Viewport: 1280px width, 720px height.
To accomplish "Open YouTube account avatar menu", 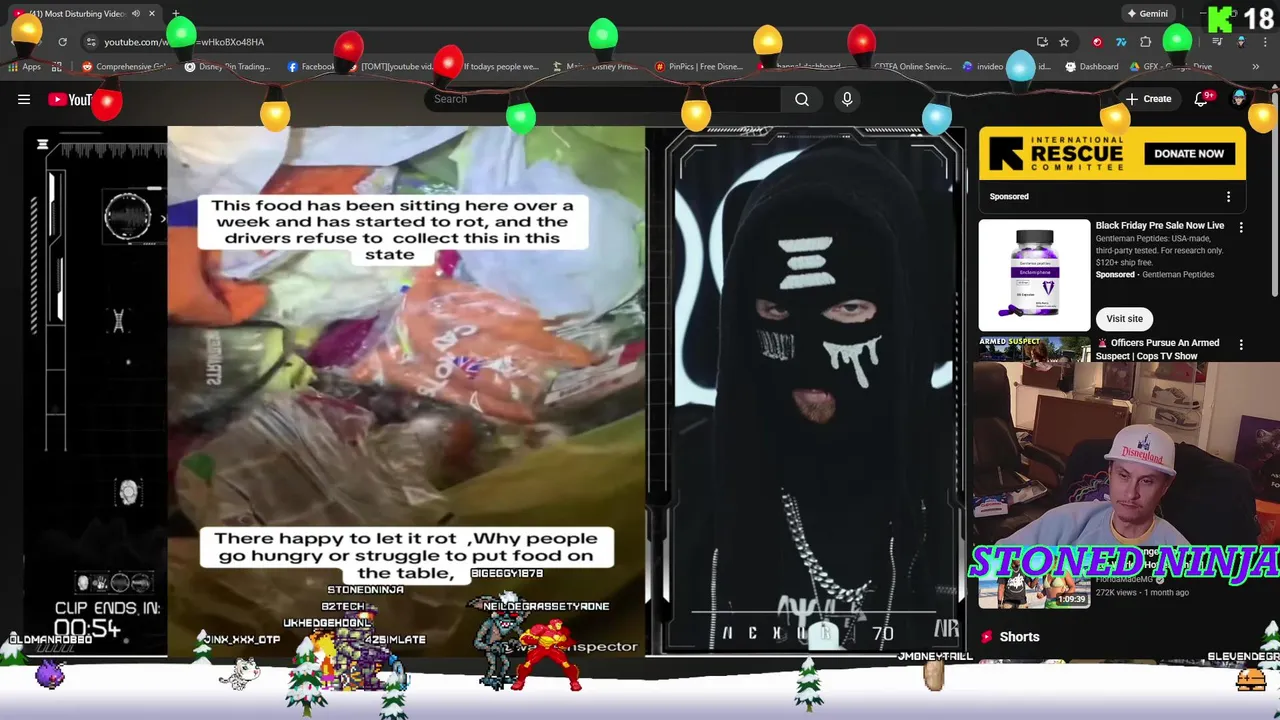I will (x=1240, y=99).
